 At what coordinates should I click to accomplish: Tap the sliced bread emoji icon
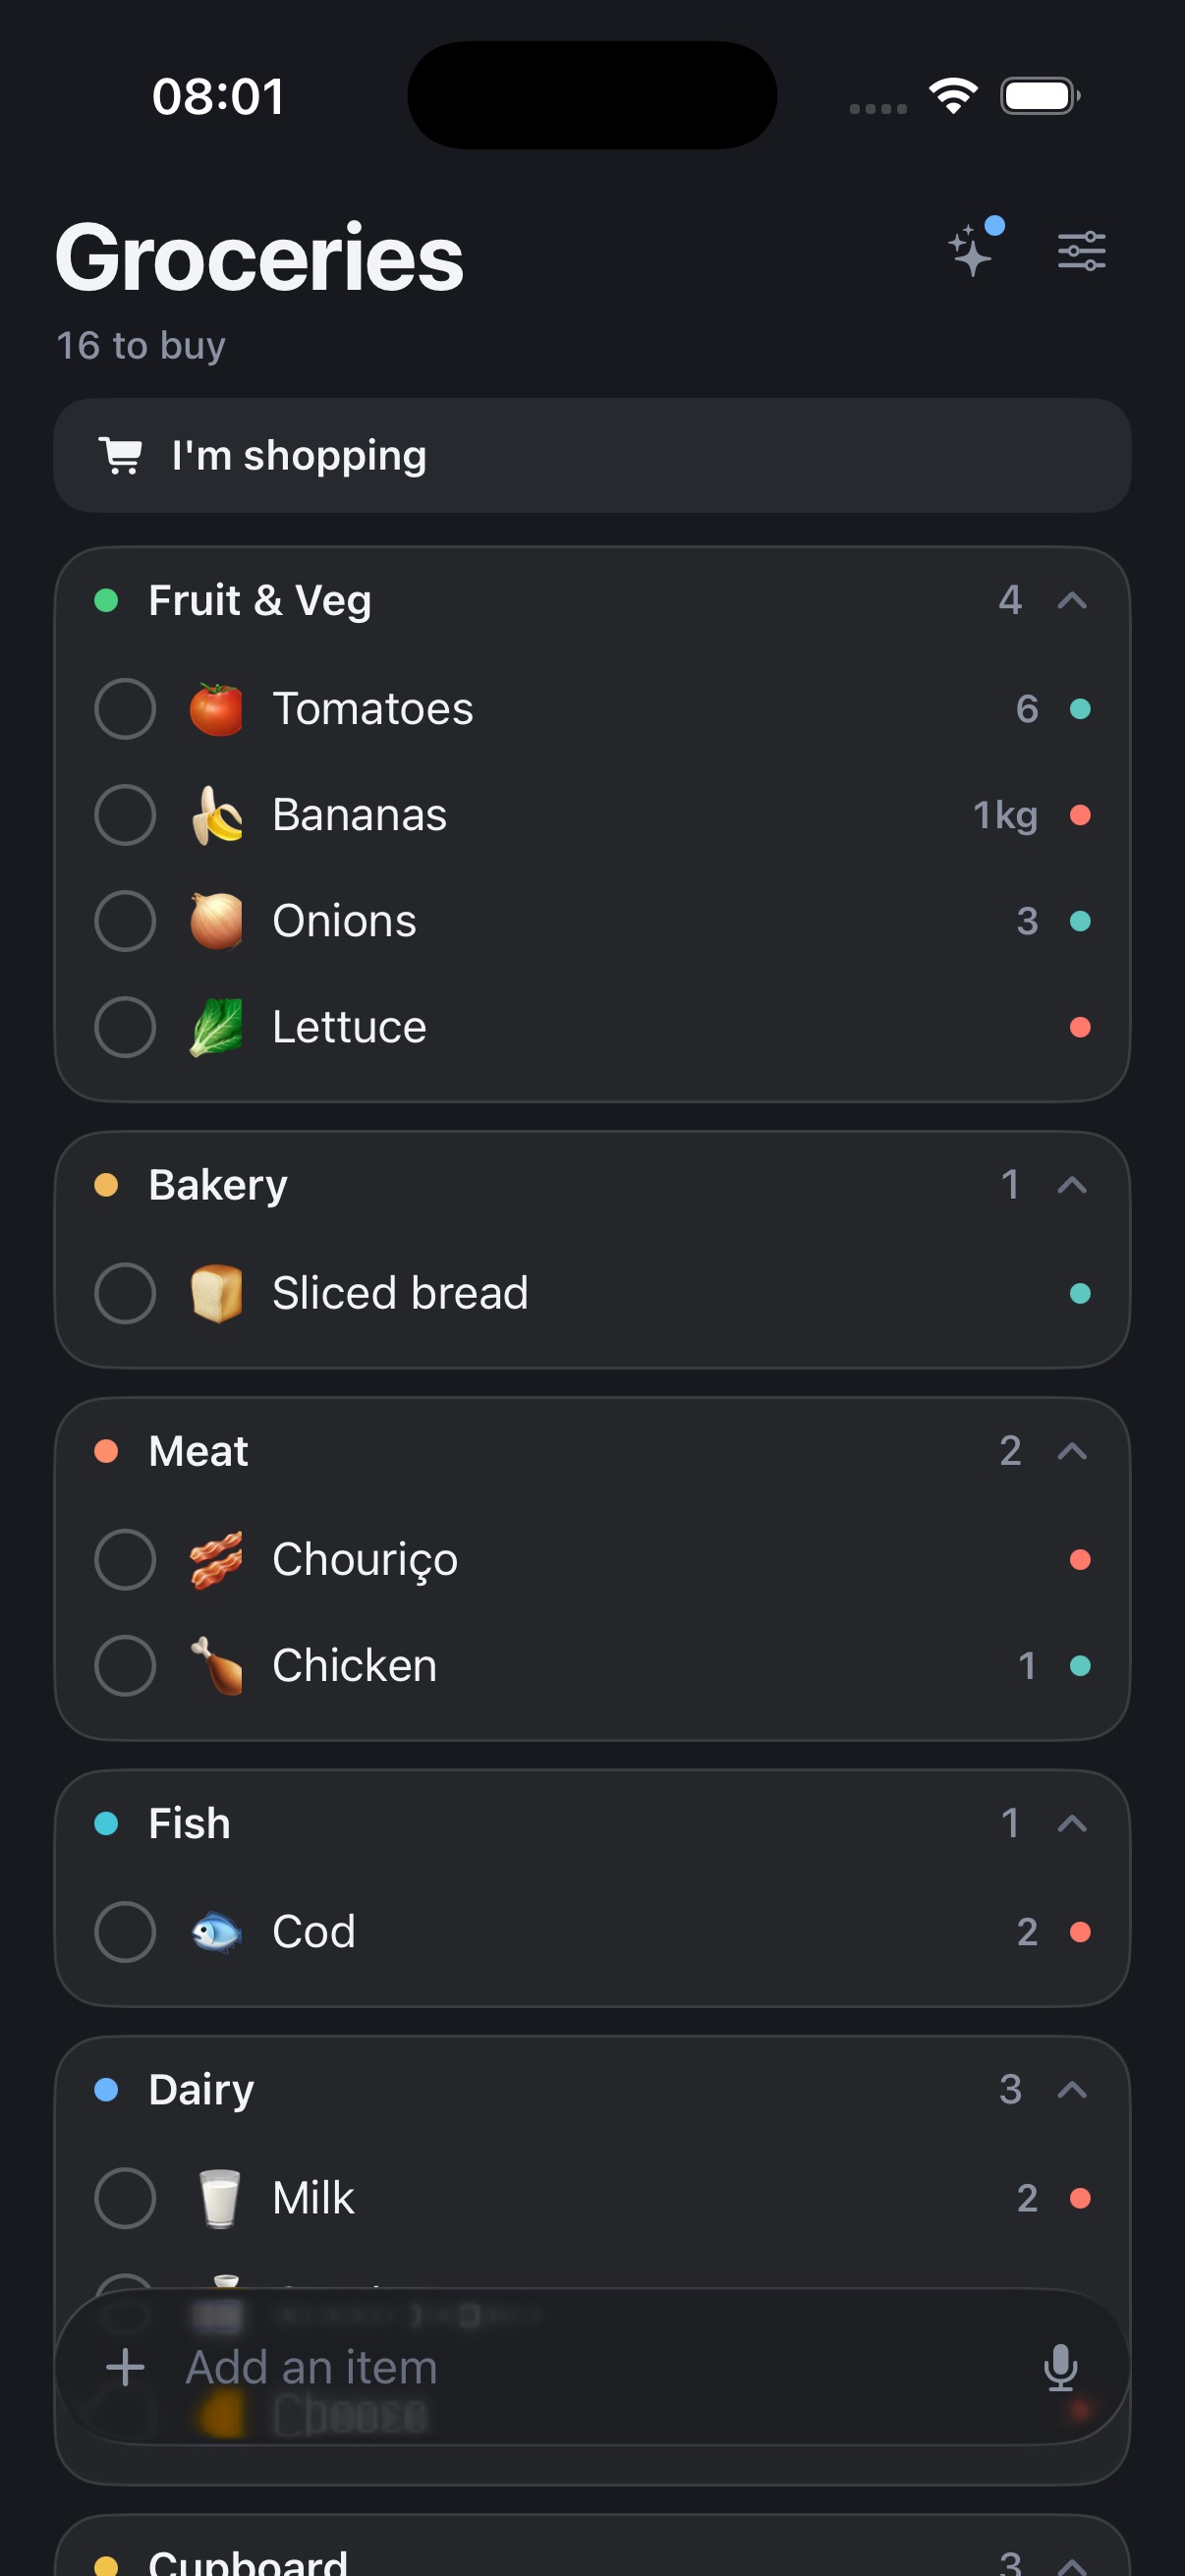(216, 1293)
